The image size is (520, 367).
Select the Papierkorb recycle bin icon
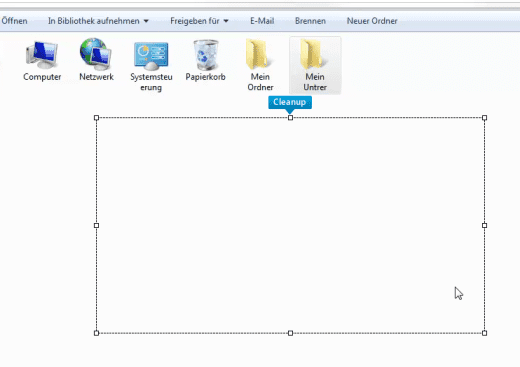(206, 60)
